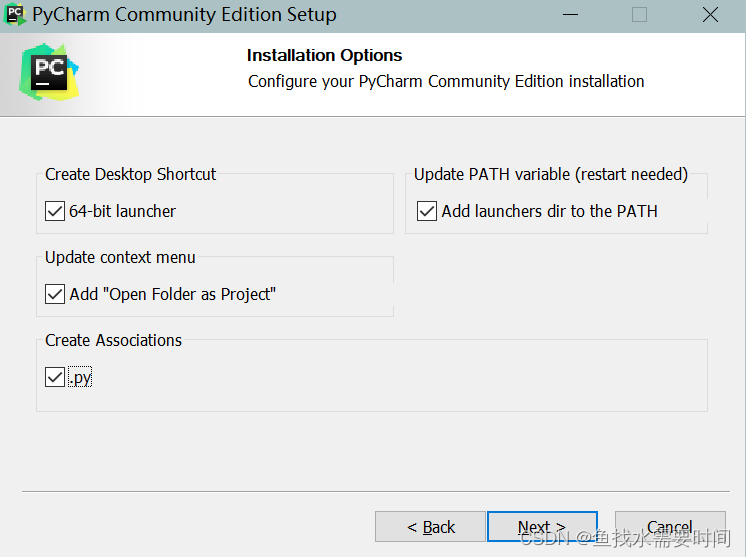This screenshot has width=746, height=557.
Task: Disable the Add "Open Folder as Project" checkbox
Action: tap(55, 294)
